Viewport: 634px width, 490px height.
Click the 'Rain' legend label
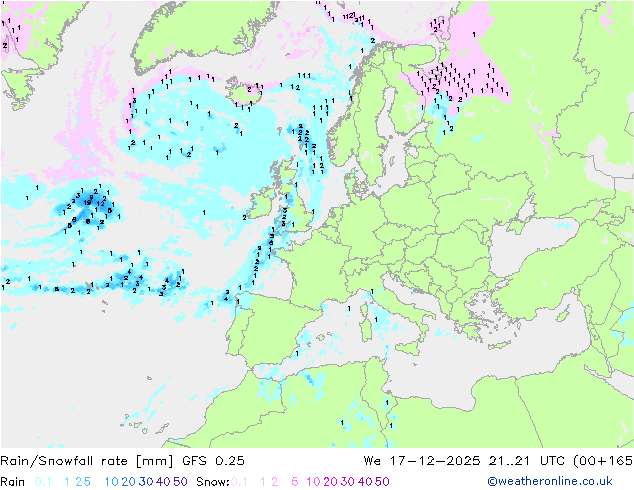pyautogui.click(x=13, y=482)
